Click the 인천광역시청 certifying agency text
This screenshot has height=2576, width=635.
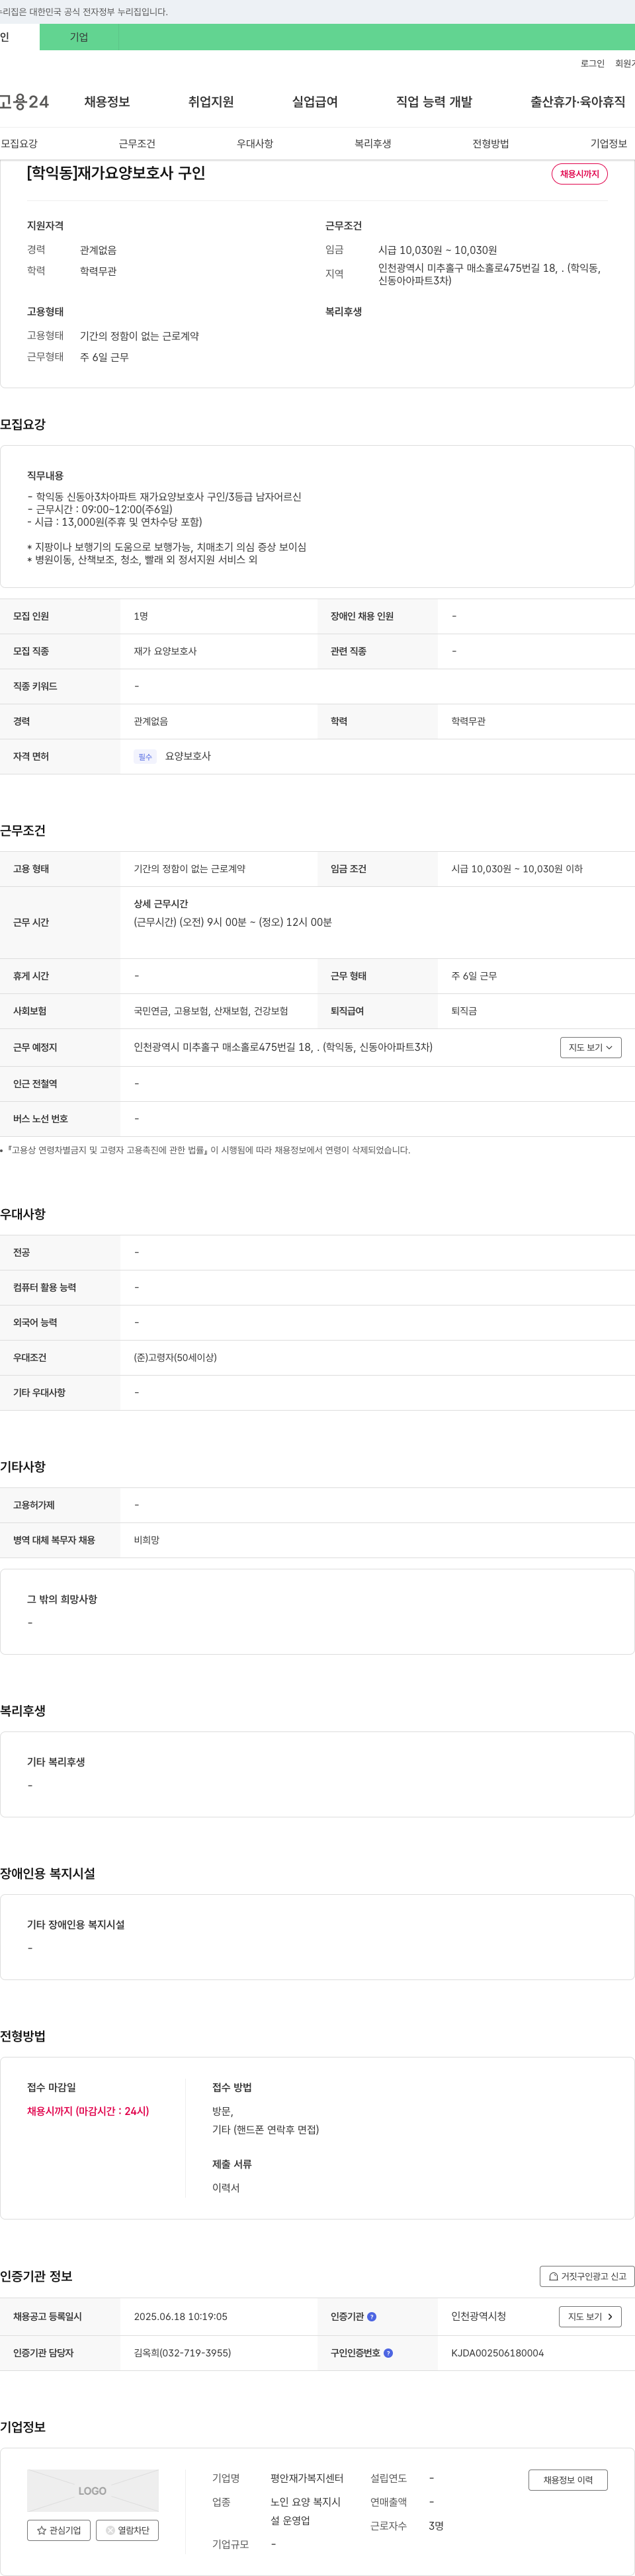(x=478, y=2316)
